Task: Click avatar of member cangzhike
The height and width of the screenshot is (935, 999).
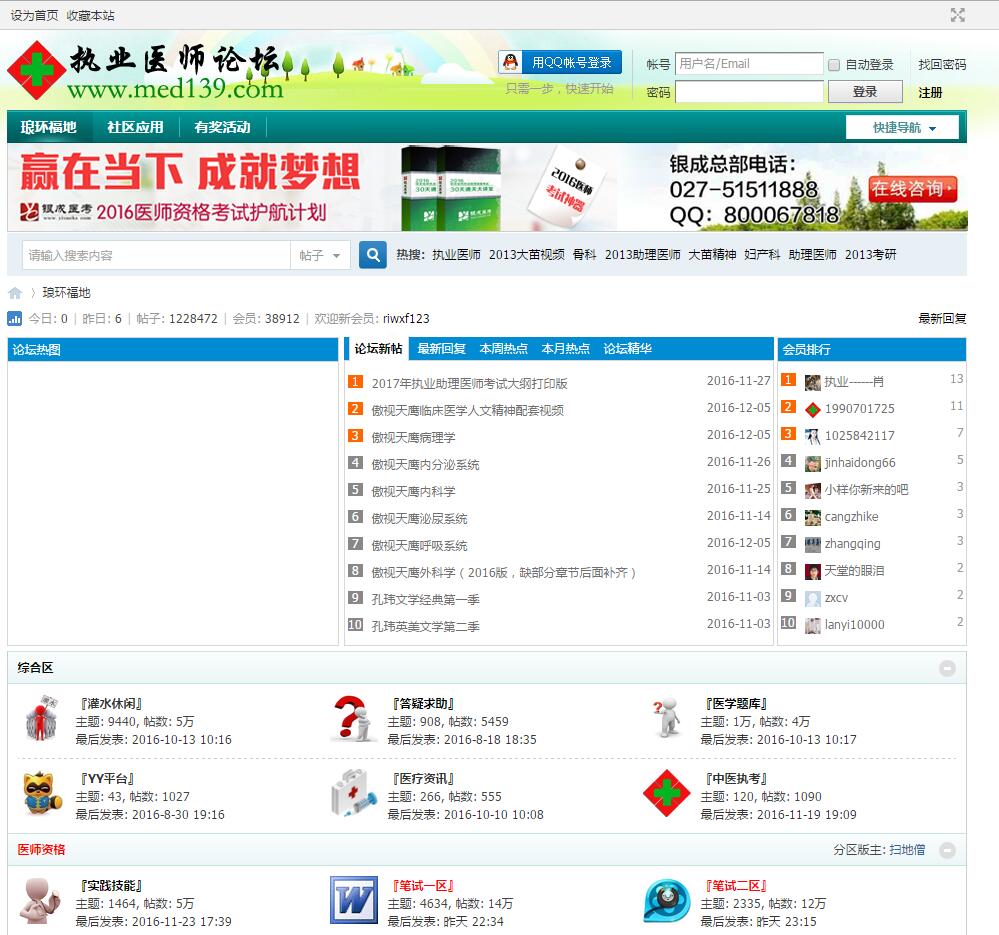Action: pyautogui.click(x=812, y=518)
